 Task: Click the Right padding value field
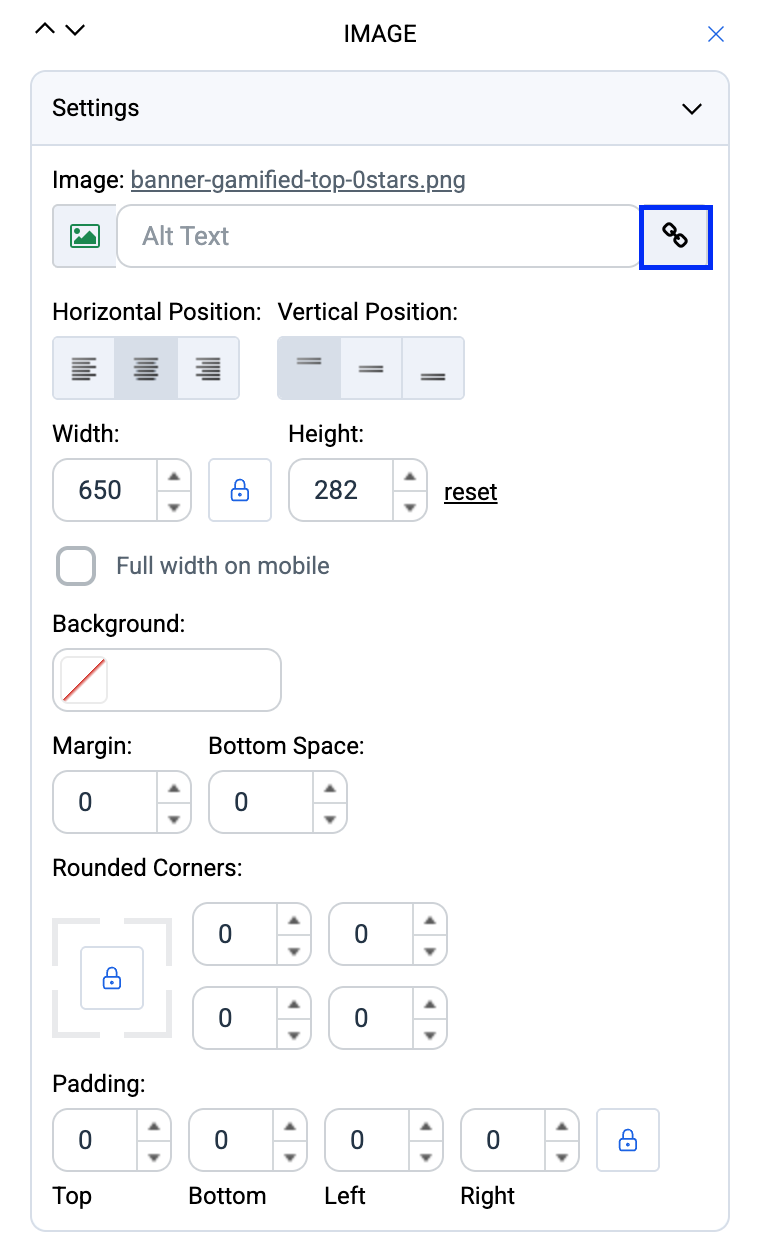(x=503, y=1140)
